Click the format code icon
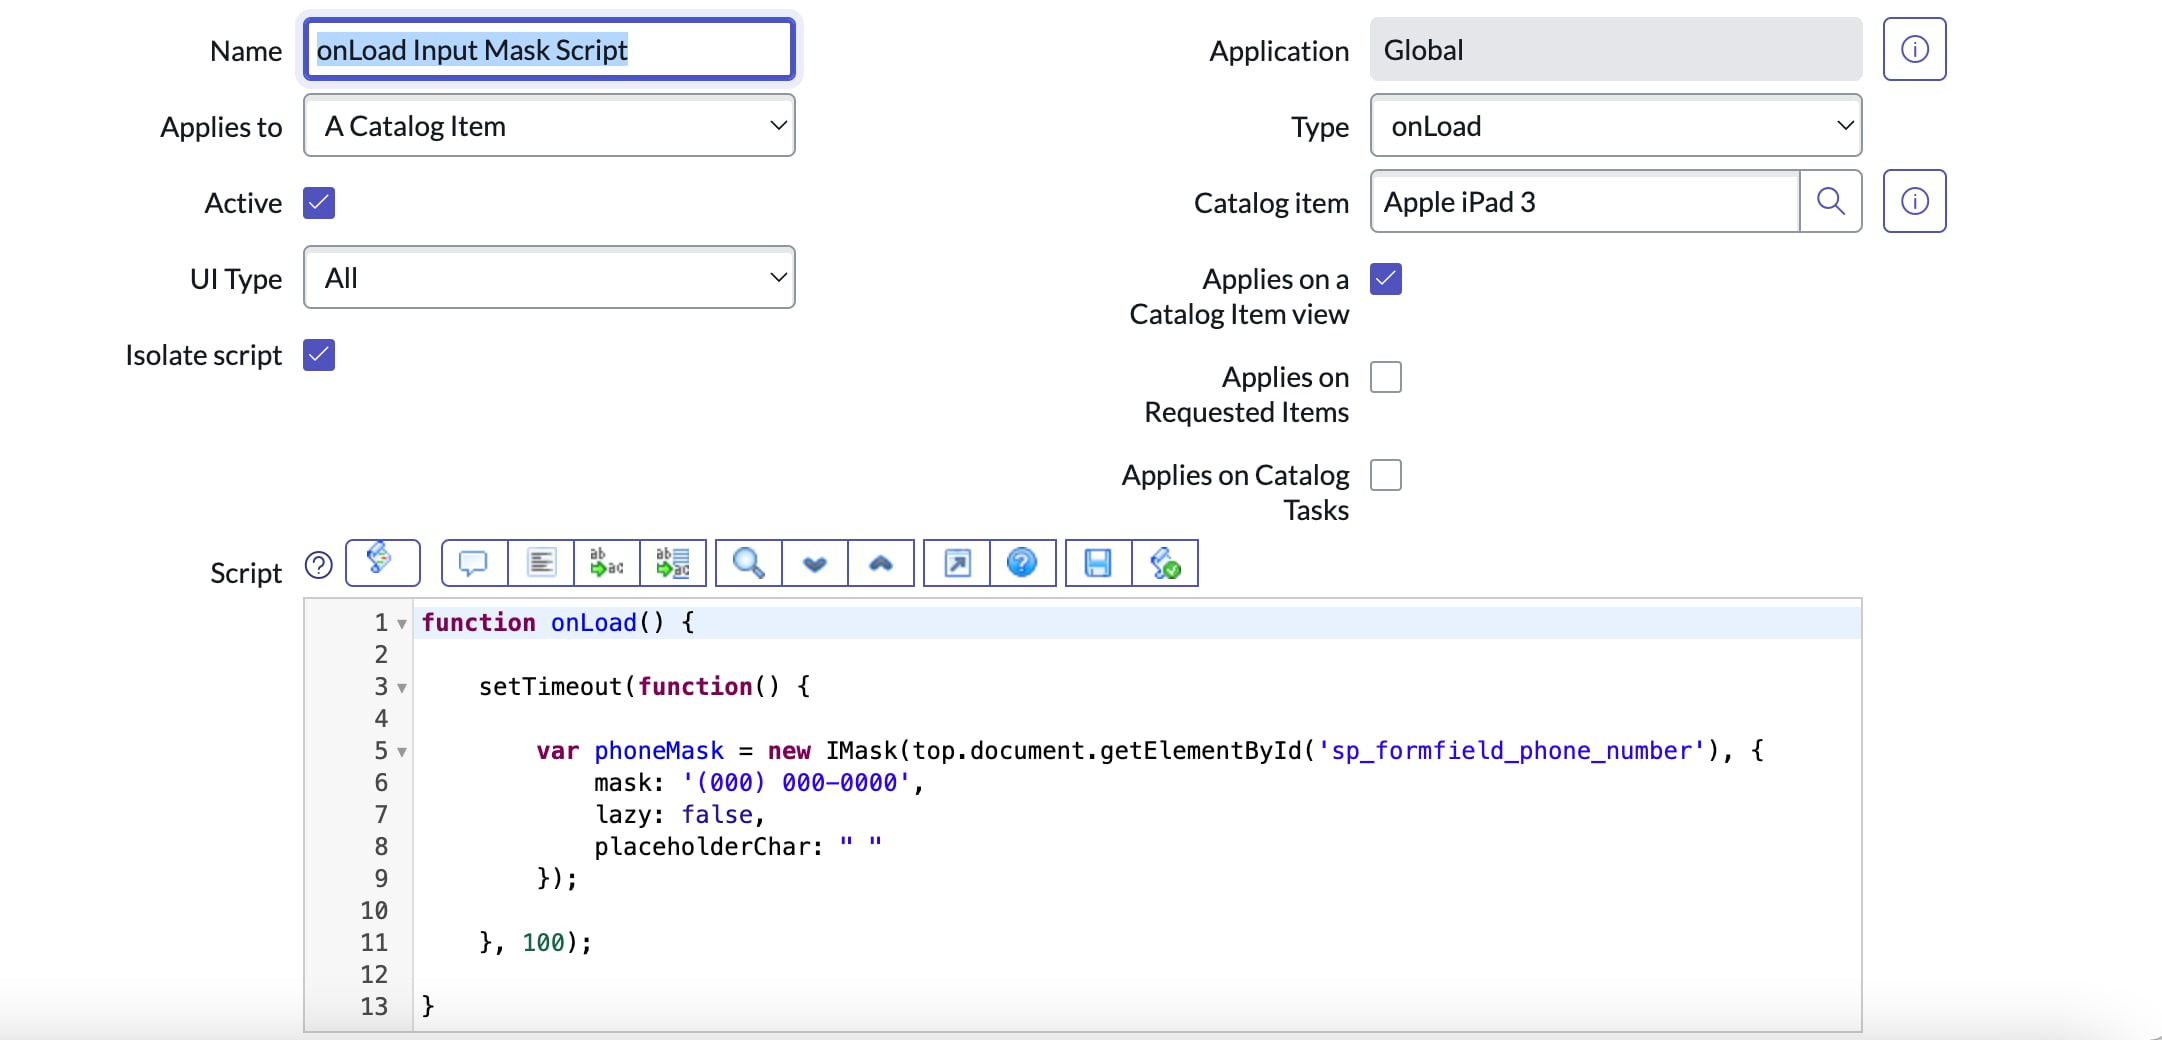This screenshot has width=2162, height=1040. [x=541, y=563]
